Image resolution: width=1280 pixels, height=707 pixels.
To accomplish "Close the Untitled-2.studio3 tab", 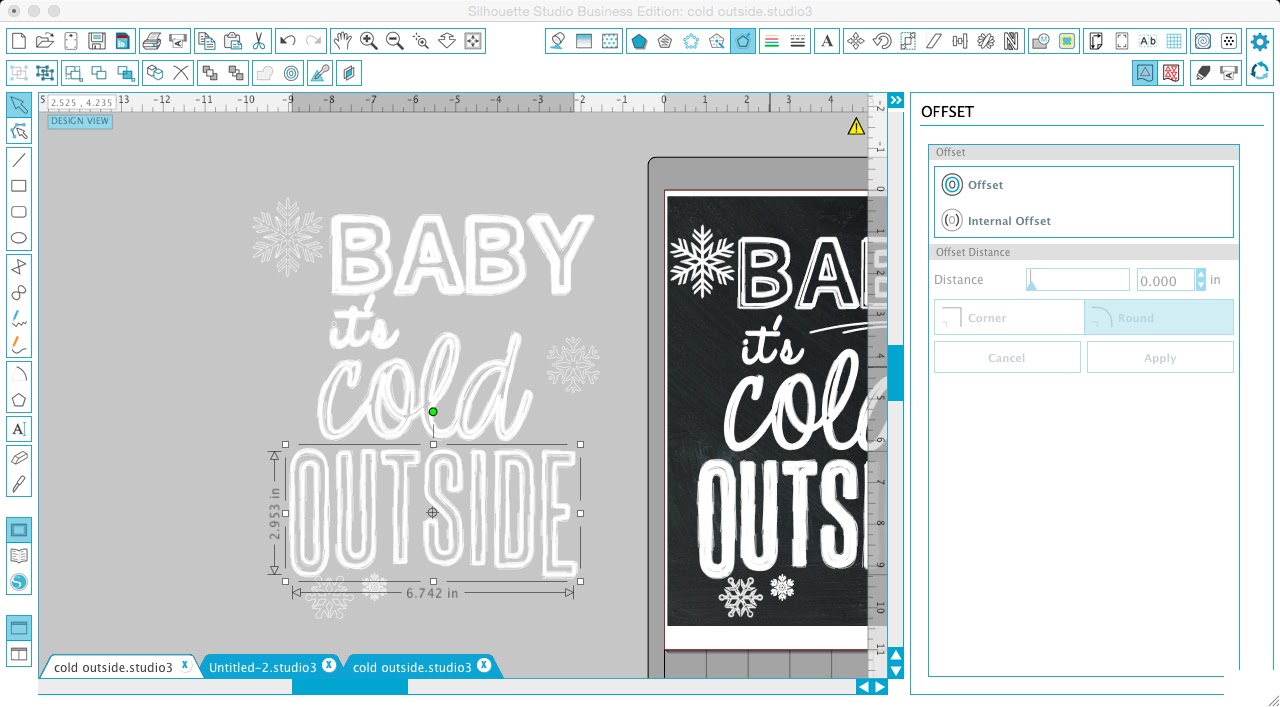I will click(x=328, y=666).
